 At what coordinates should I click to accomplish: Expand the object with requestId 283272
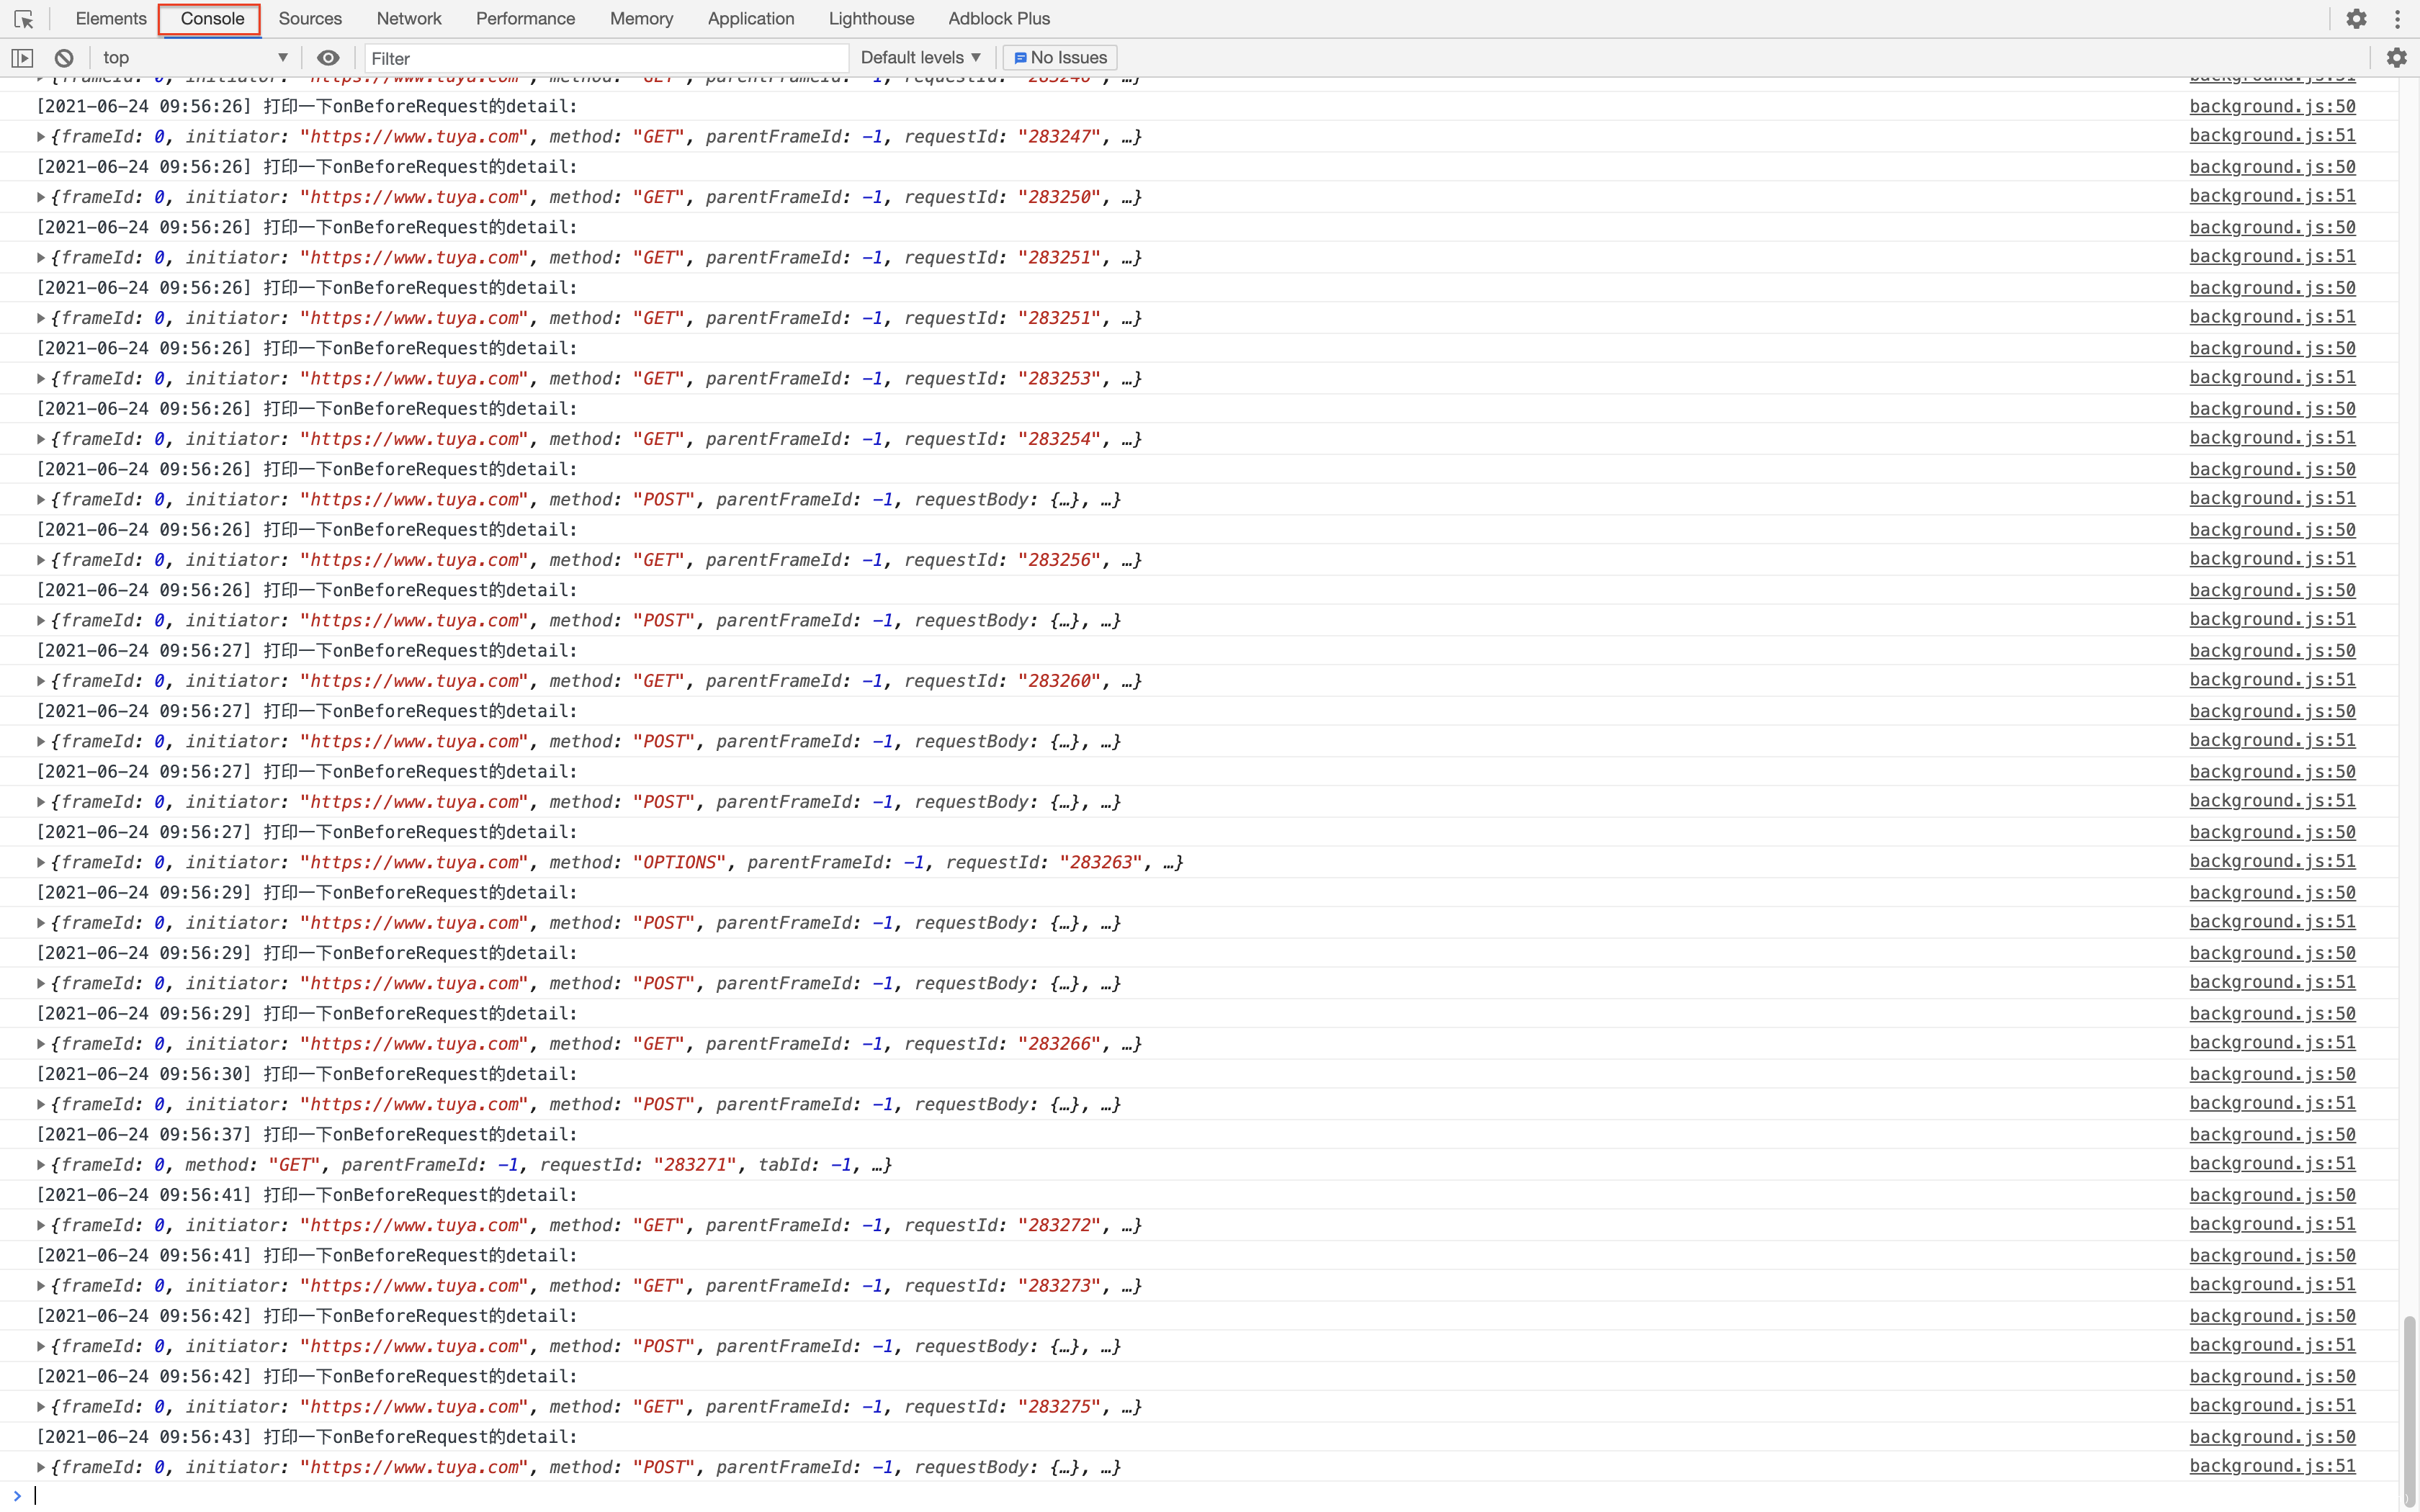[41, 1225]
